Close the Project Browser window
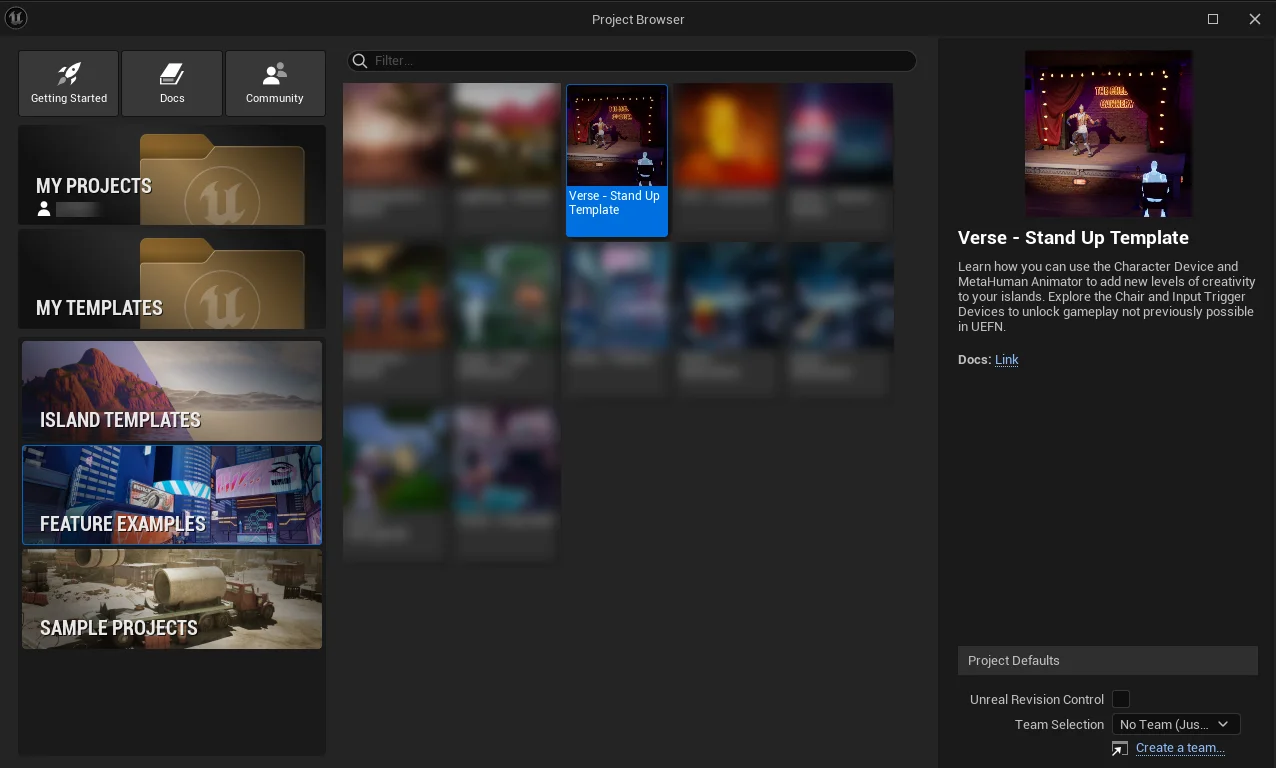The height and width of the screenshot is (768, 1276). tap(1255, 19)
